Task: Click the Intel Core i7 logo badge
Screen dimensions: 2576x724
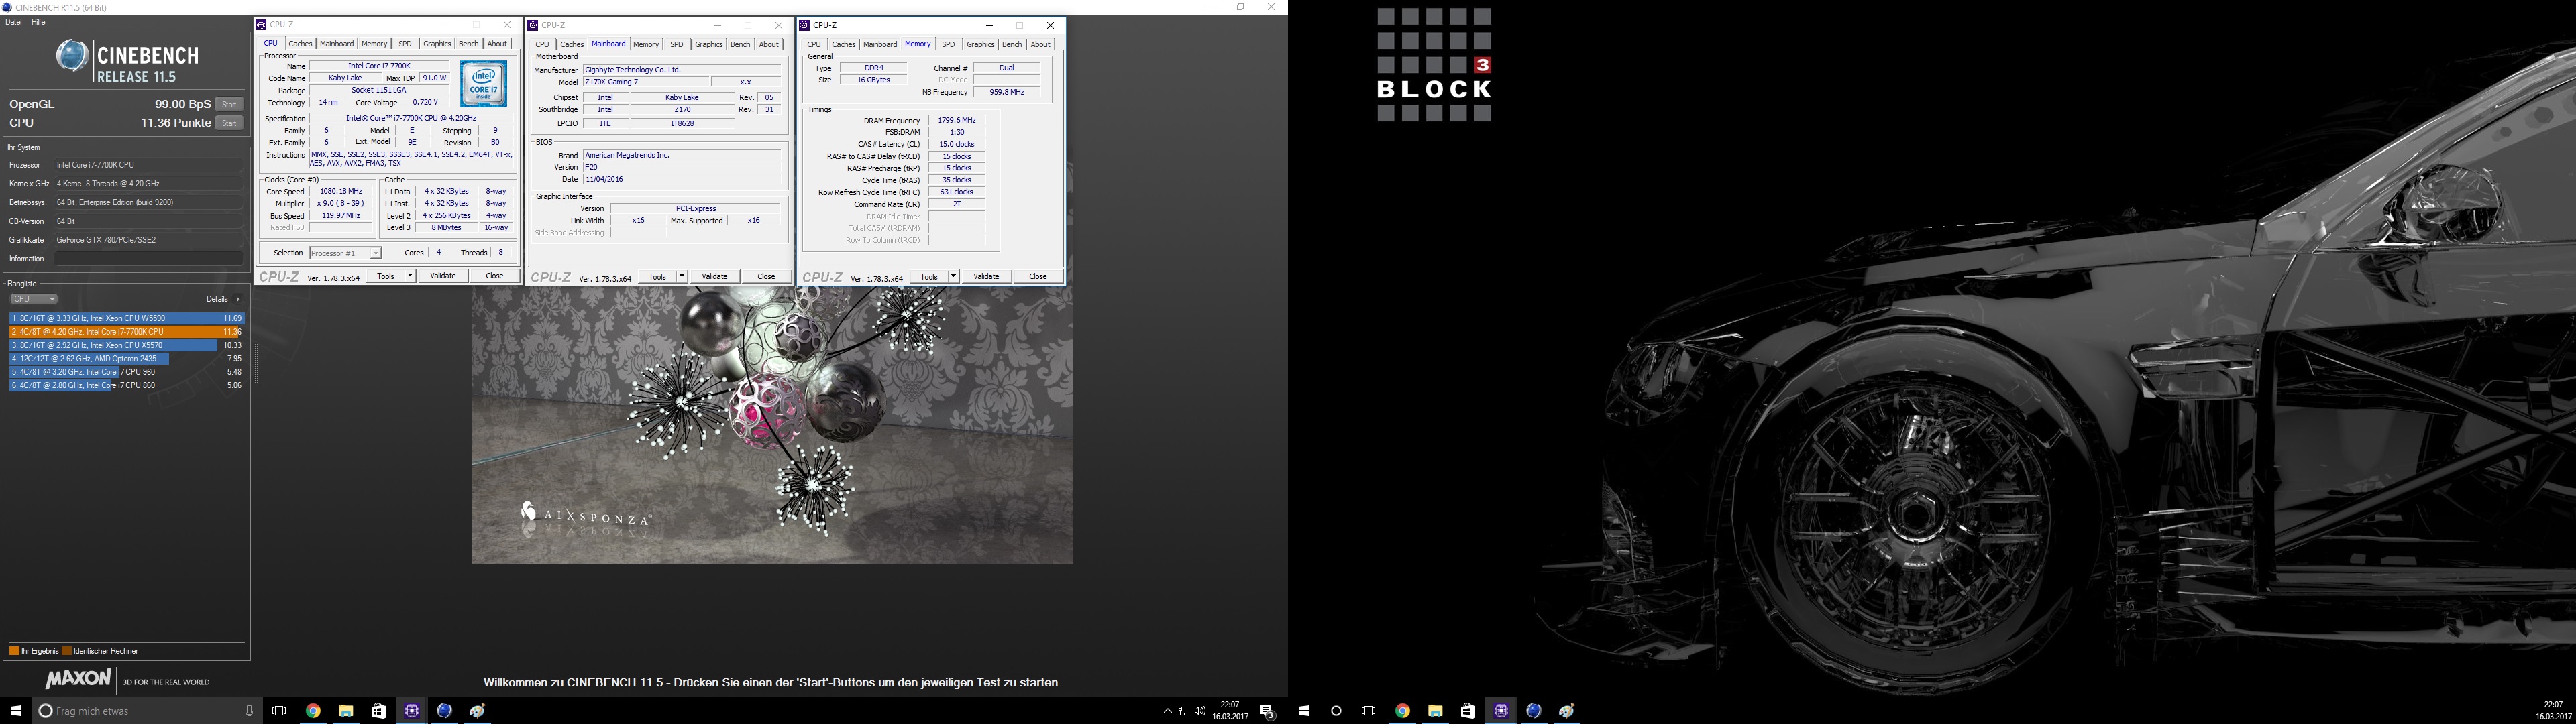Action: point(484,84)
